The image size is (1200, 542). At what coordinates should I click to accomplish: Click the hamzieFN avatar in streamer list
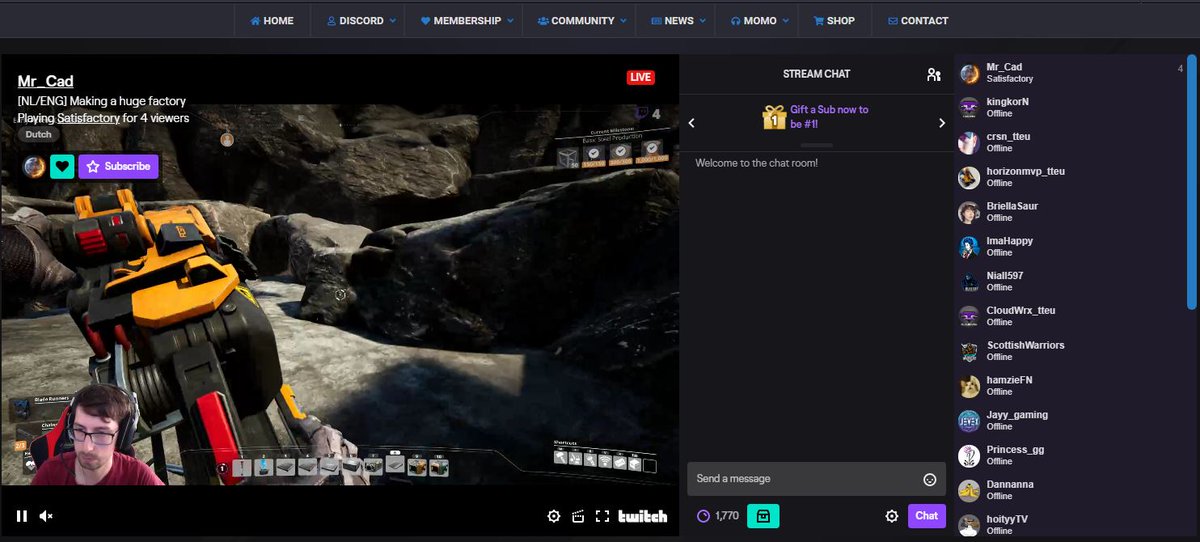[x=969, y=386]
